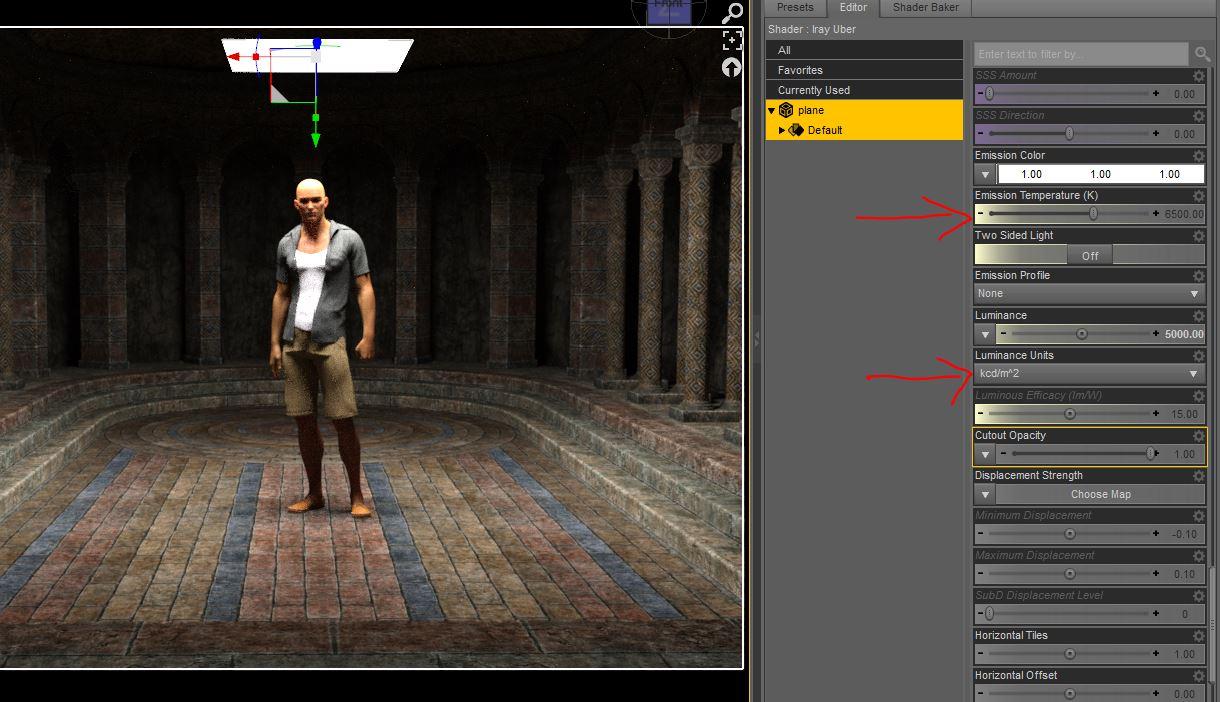
Task: Select the Default surface tree item
Action: [x=864, y=130]
